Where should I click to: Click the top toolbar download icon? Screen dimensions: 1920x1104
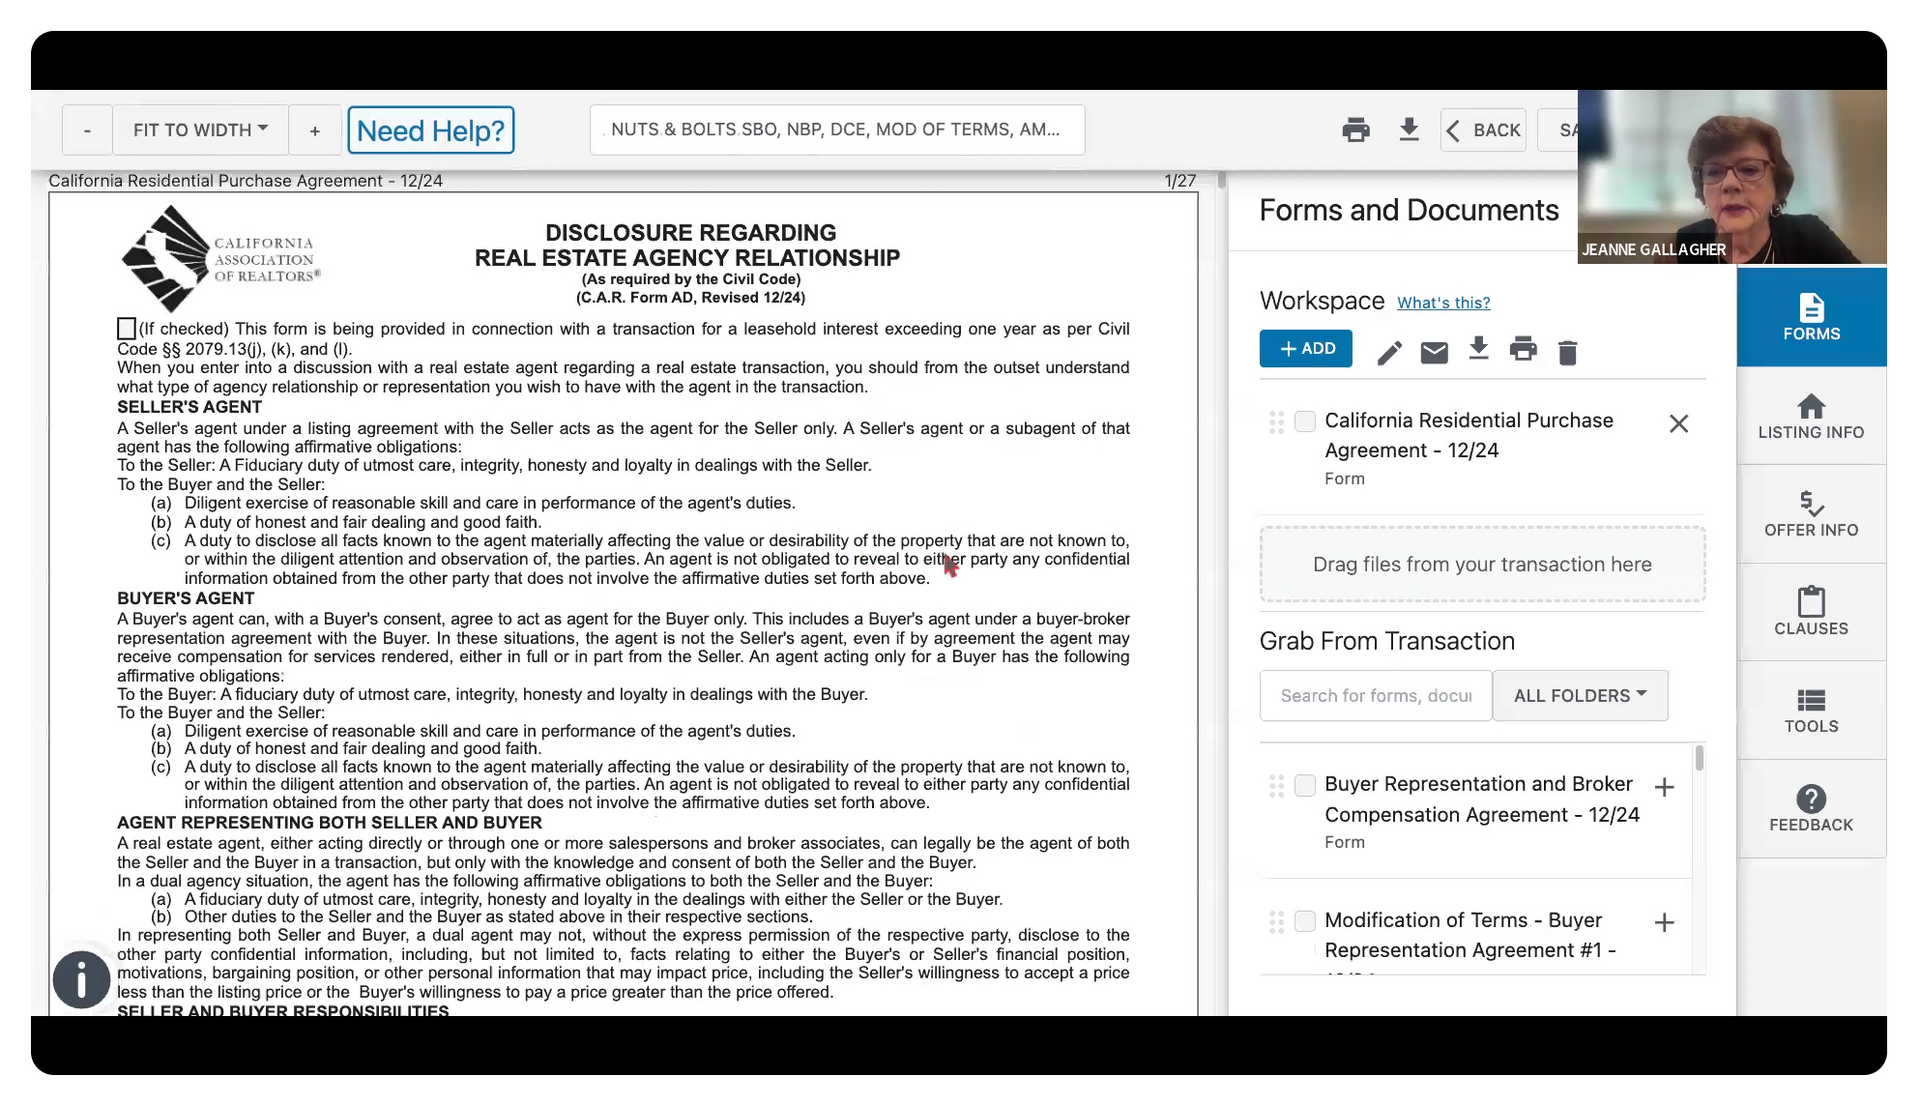(1408, 130)
